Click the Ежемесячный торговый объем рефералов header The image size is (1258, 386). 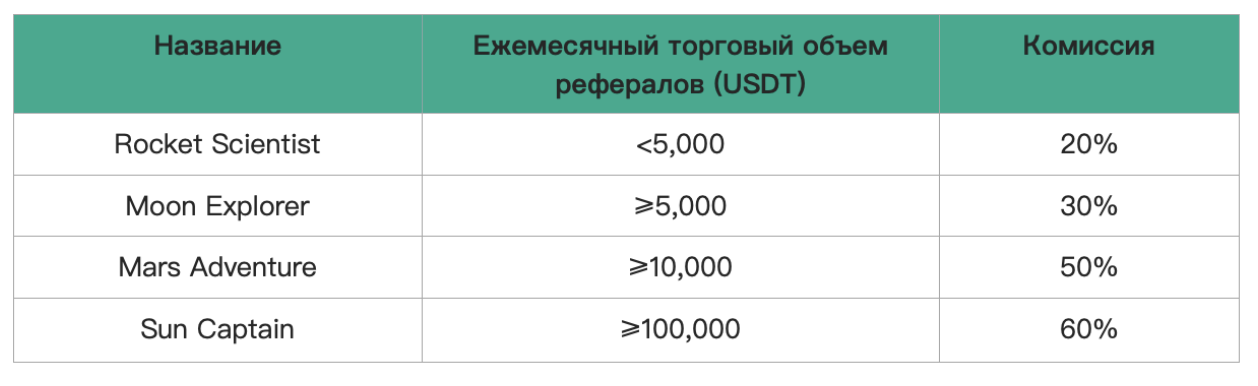tap(680, 65)
